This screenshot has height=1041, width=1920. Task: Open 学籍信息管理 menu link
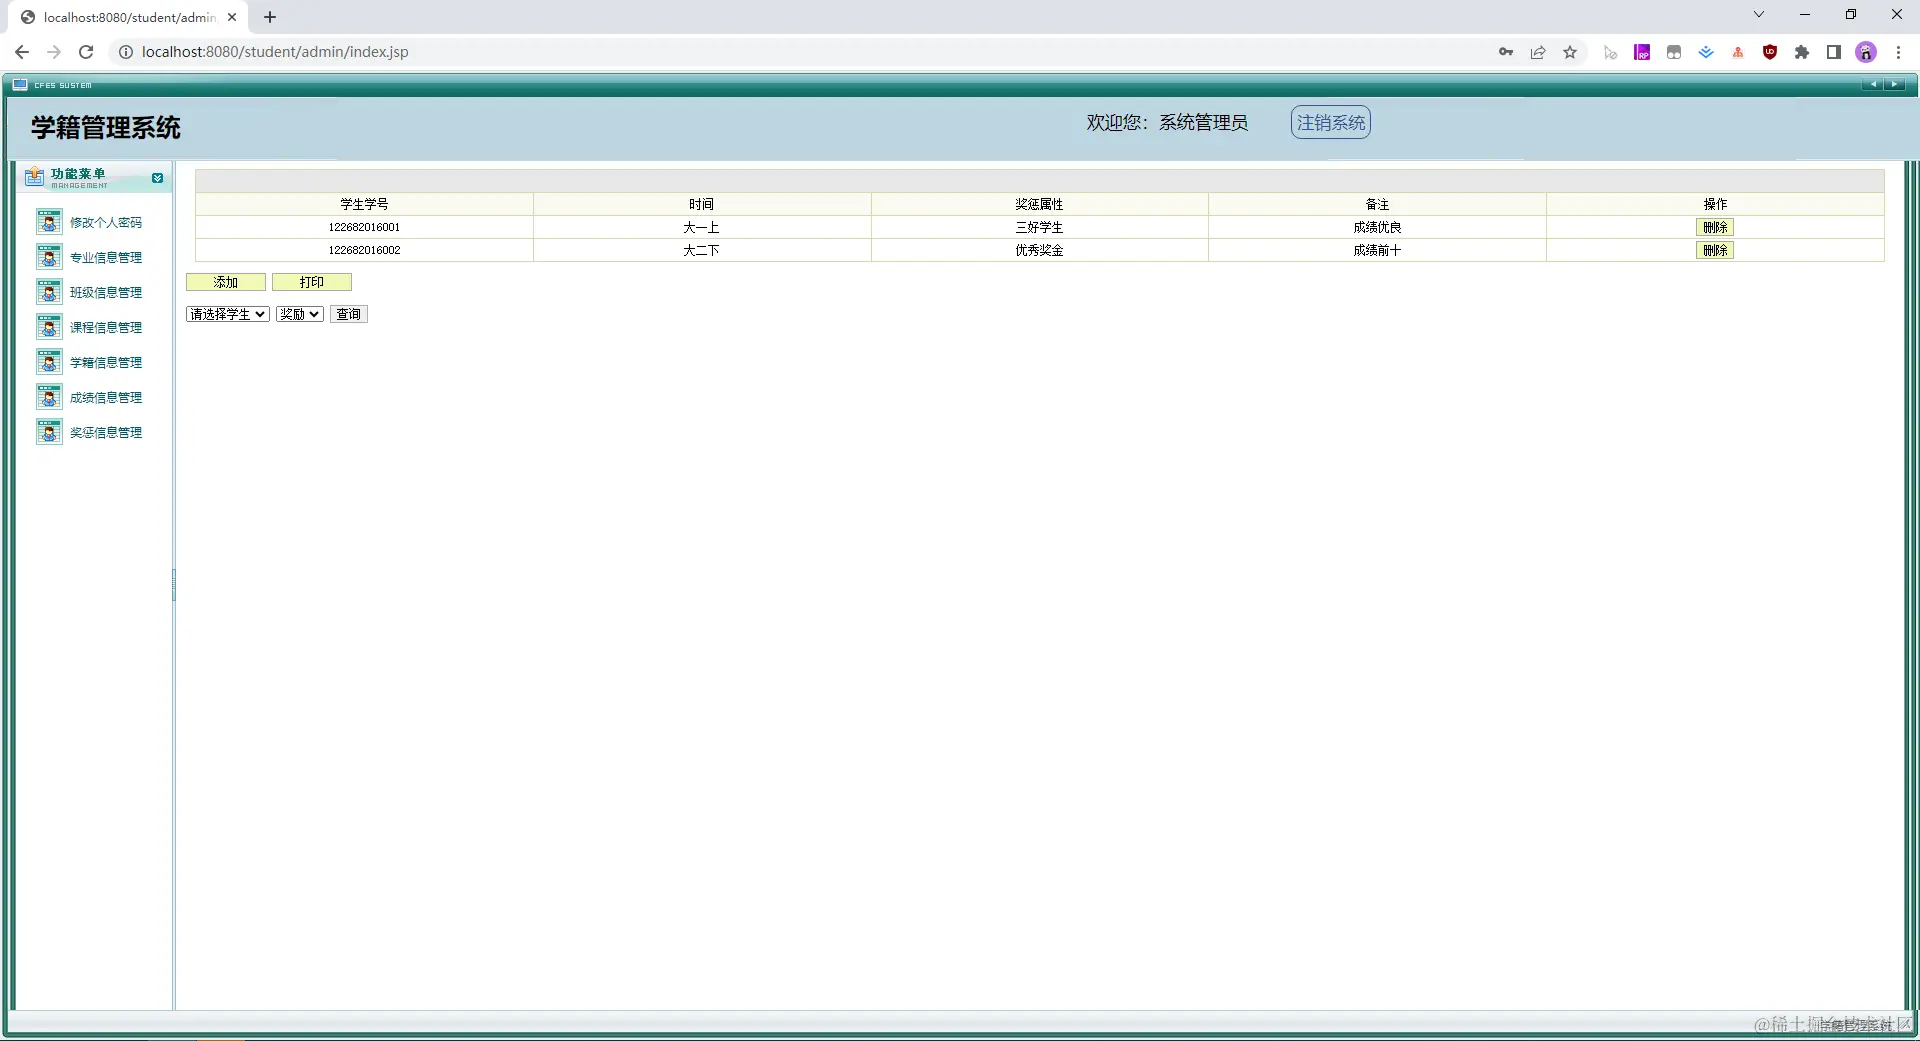(x=106, y=363)
